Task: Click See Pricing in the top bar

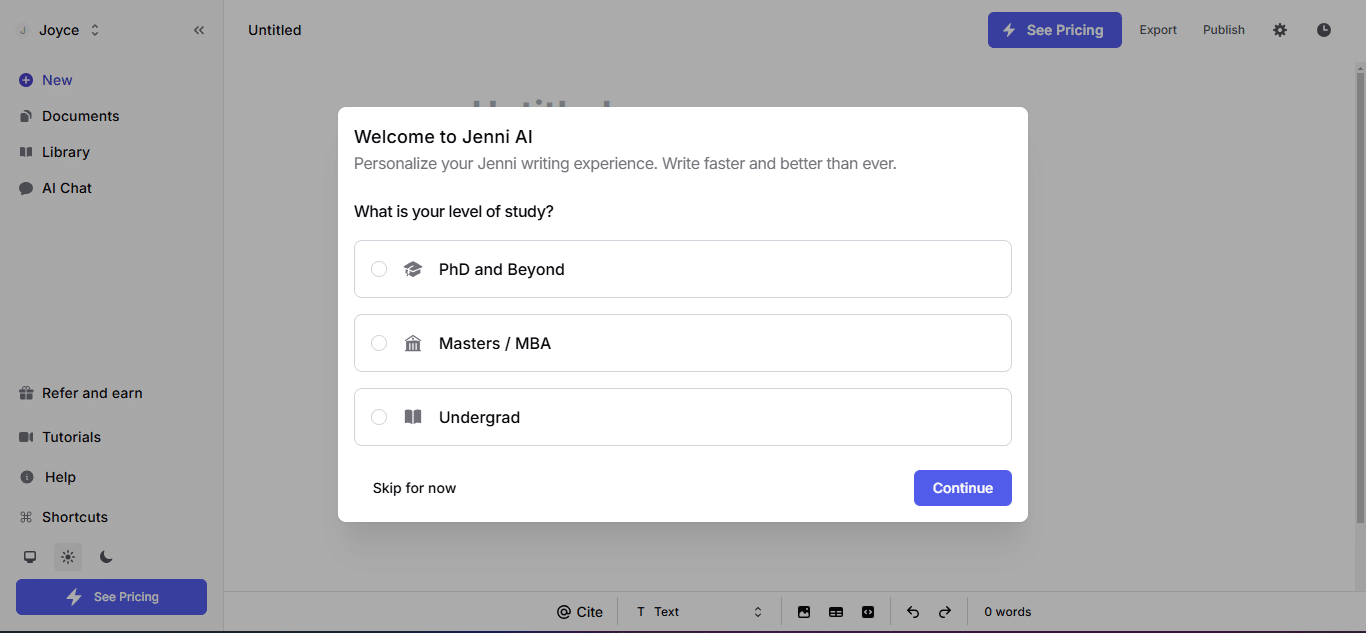Action: [x=1055, y=30]
